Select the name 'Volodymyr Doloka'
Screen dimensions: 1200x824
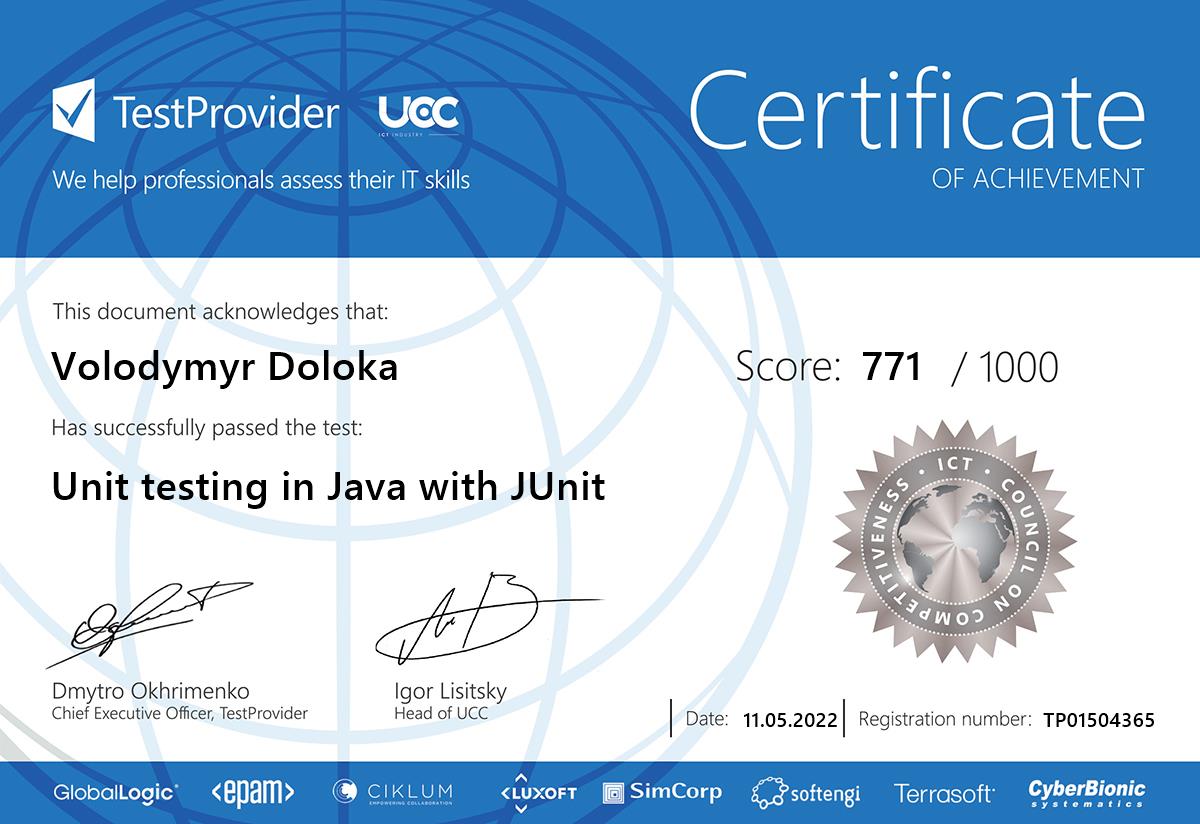click(225, 368)
